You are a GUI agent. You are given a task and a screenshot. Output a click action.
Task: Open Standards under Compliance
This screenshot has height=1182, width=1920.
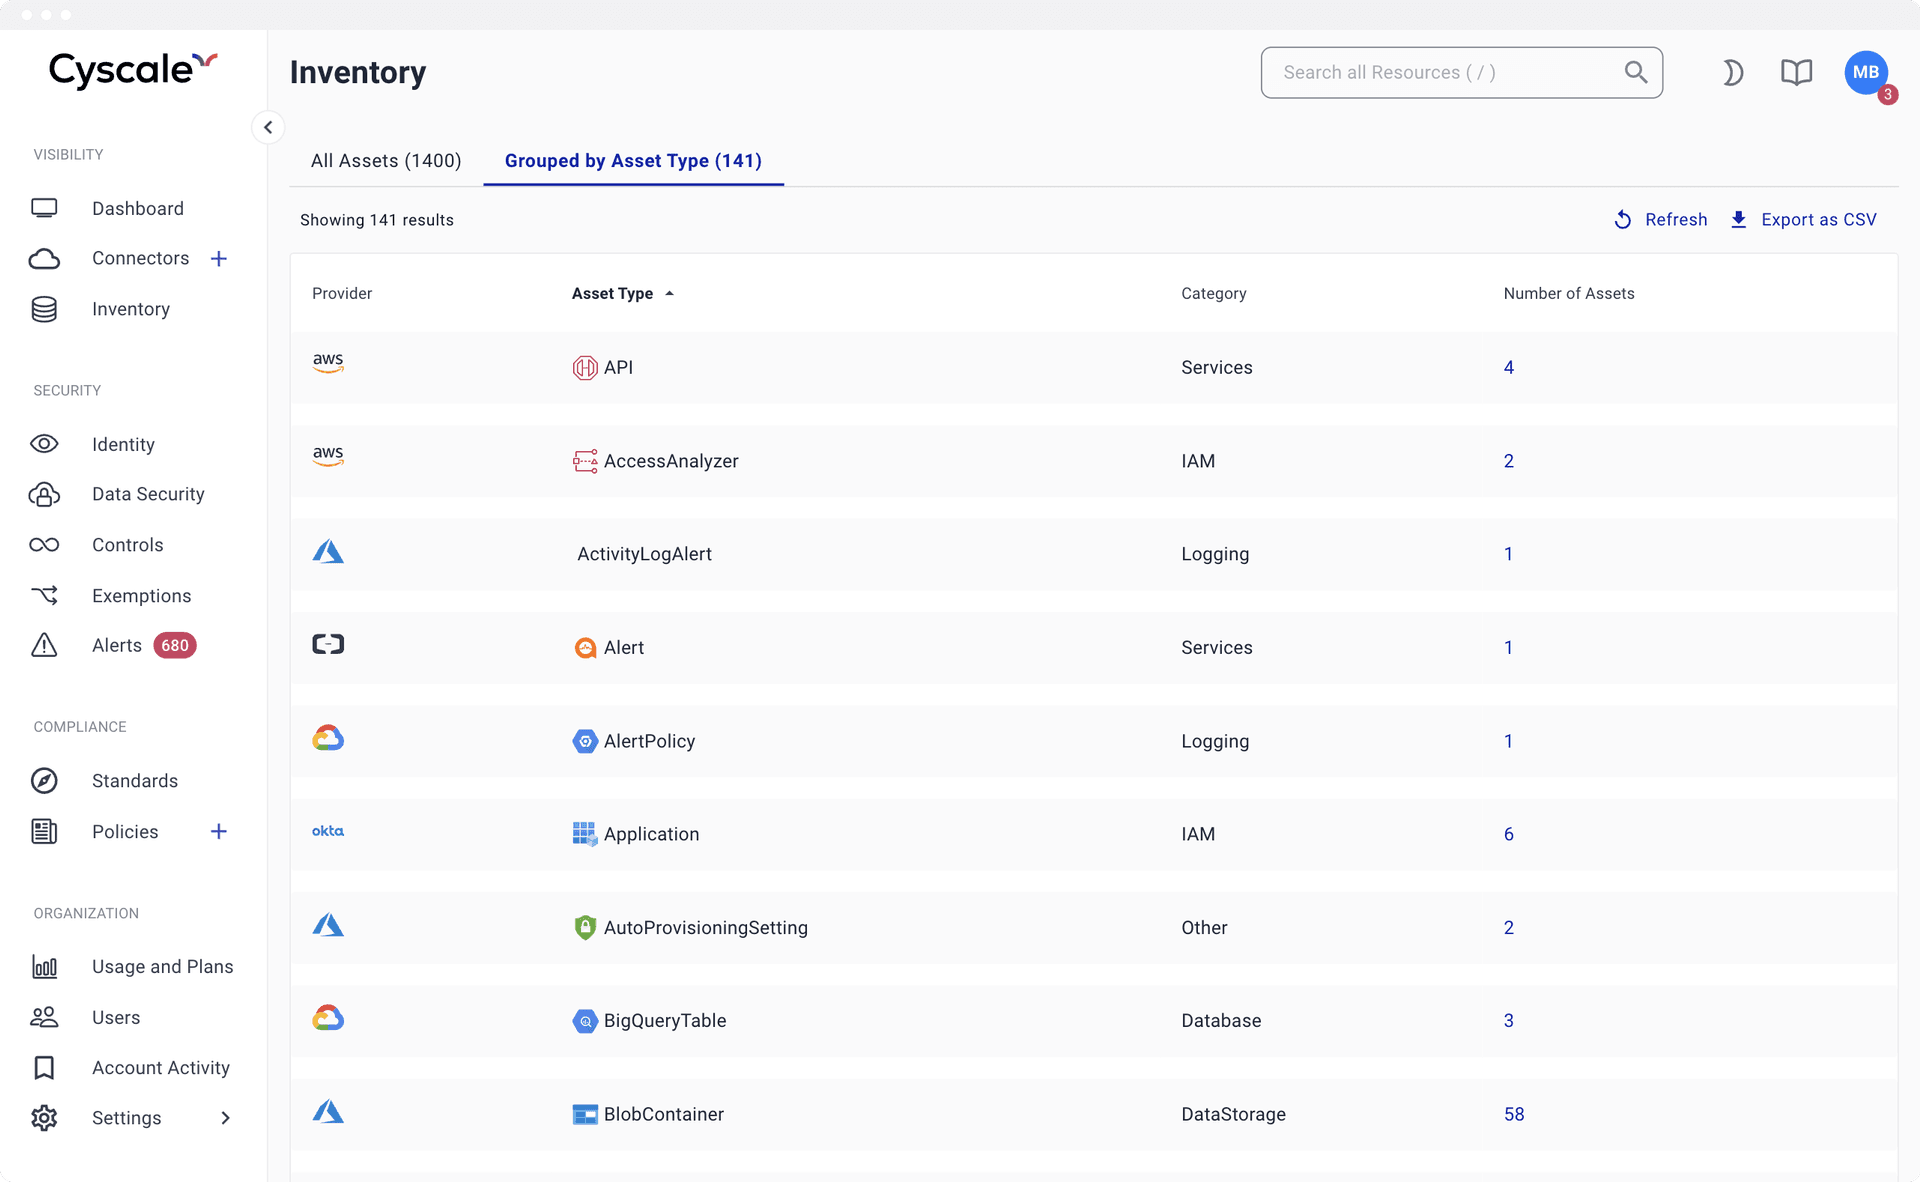click(135, 781)
